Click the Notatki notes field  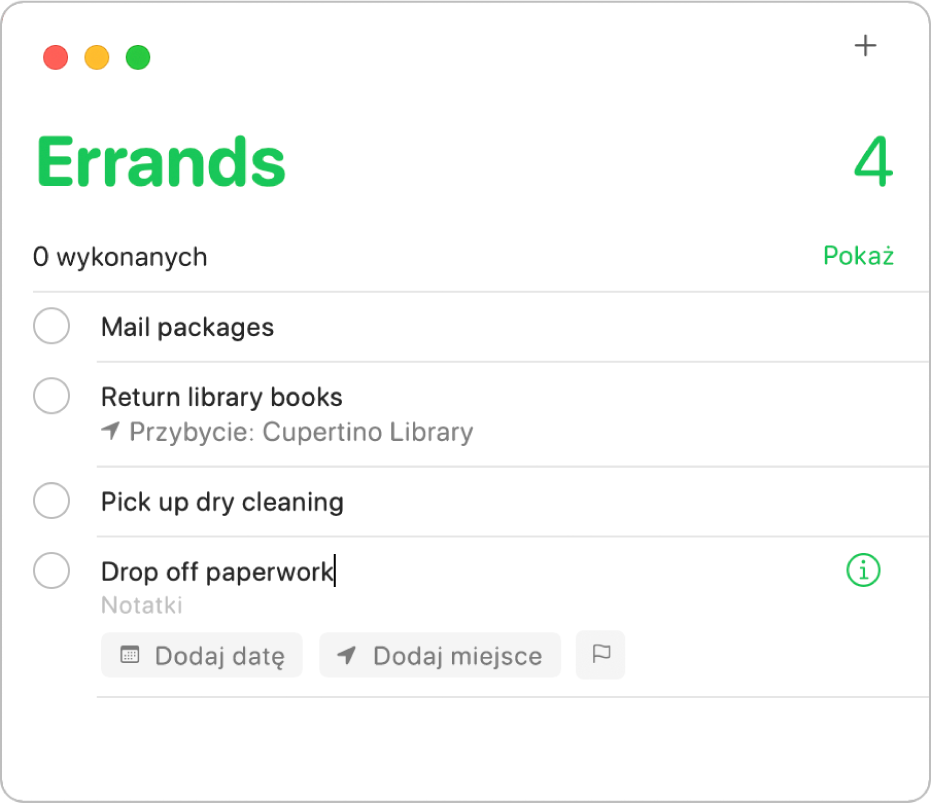142,605
